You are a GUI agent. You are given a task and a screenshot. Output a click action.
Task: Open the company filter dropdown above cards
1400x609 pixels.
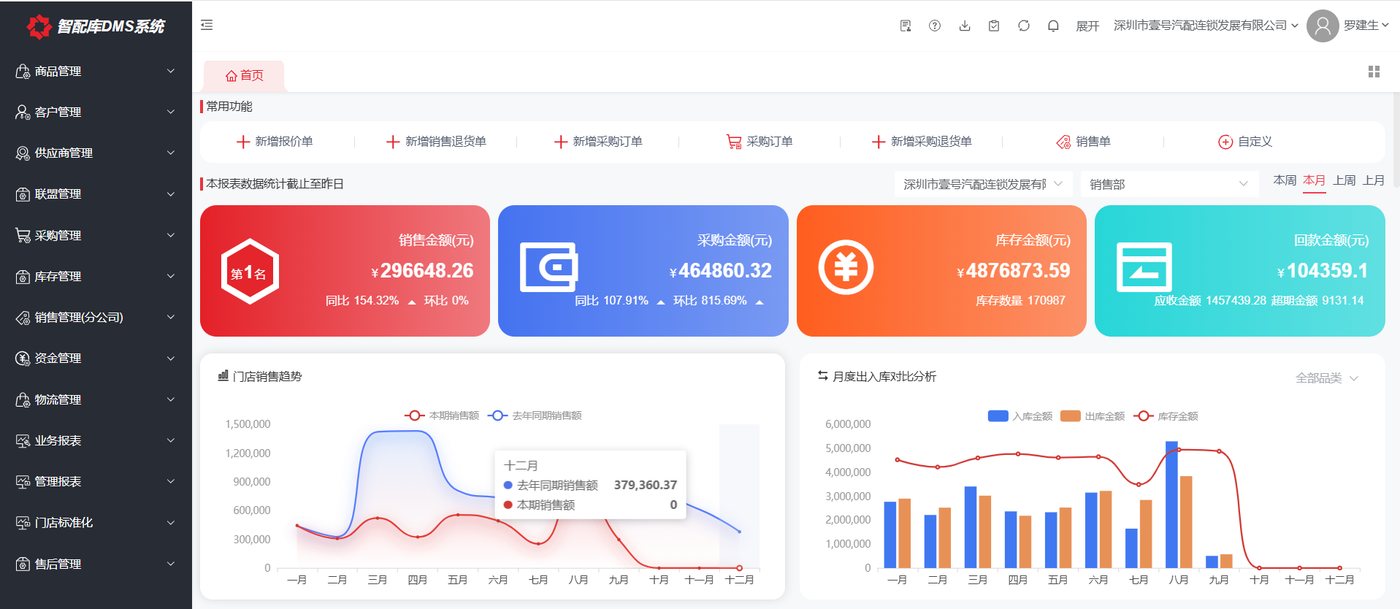point(983,184)
